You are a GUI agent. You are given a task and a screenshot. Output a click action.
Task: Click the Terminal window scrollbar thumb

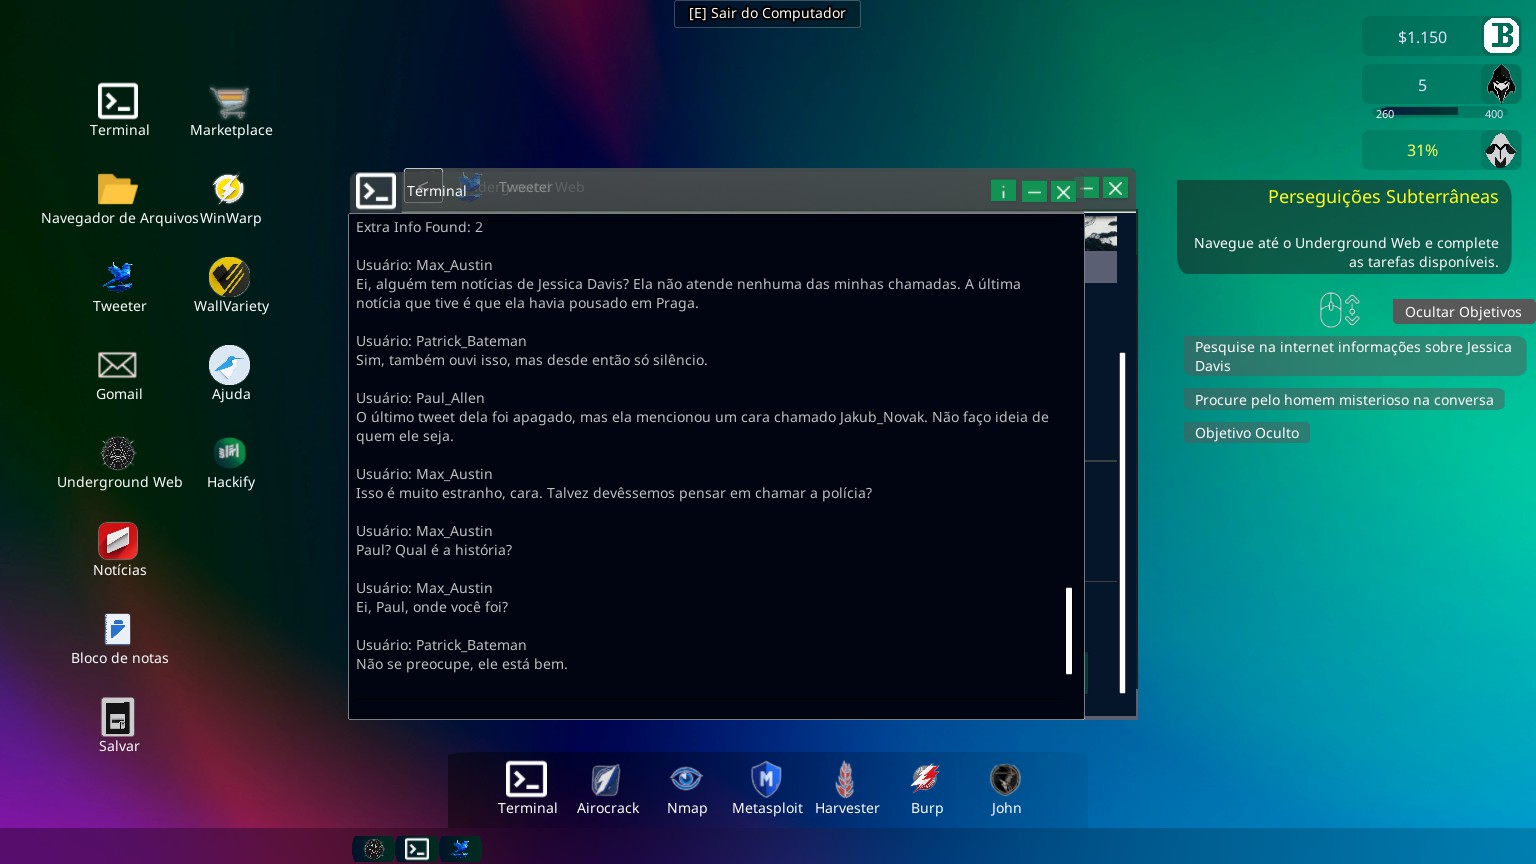pos(1069,630)
